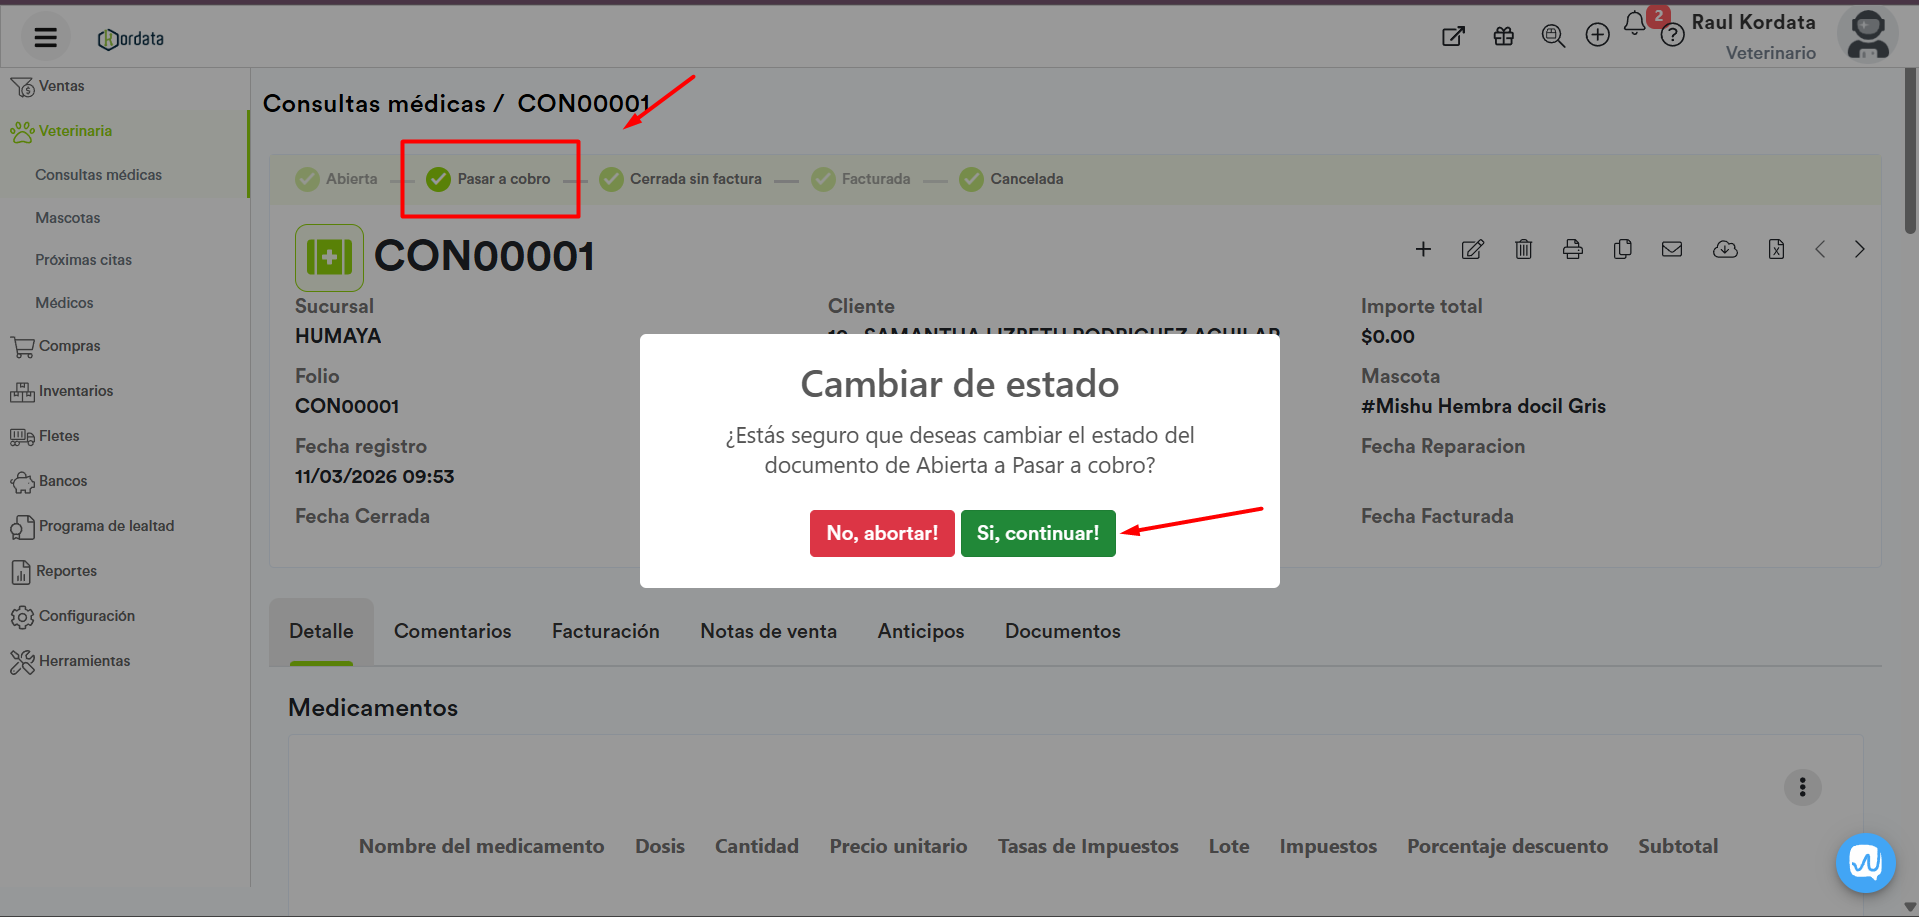Click the hamburger menu icon
Image resolution: width=1919 pixels, height=917 pixels.
(x=45, y=38)
